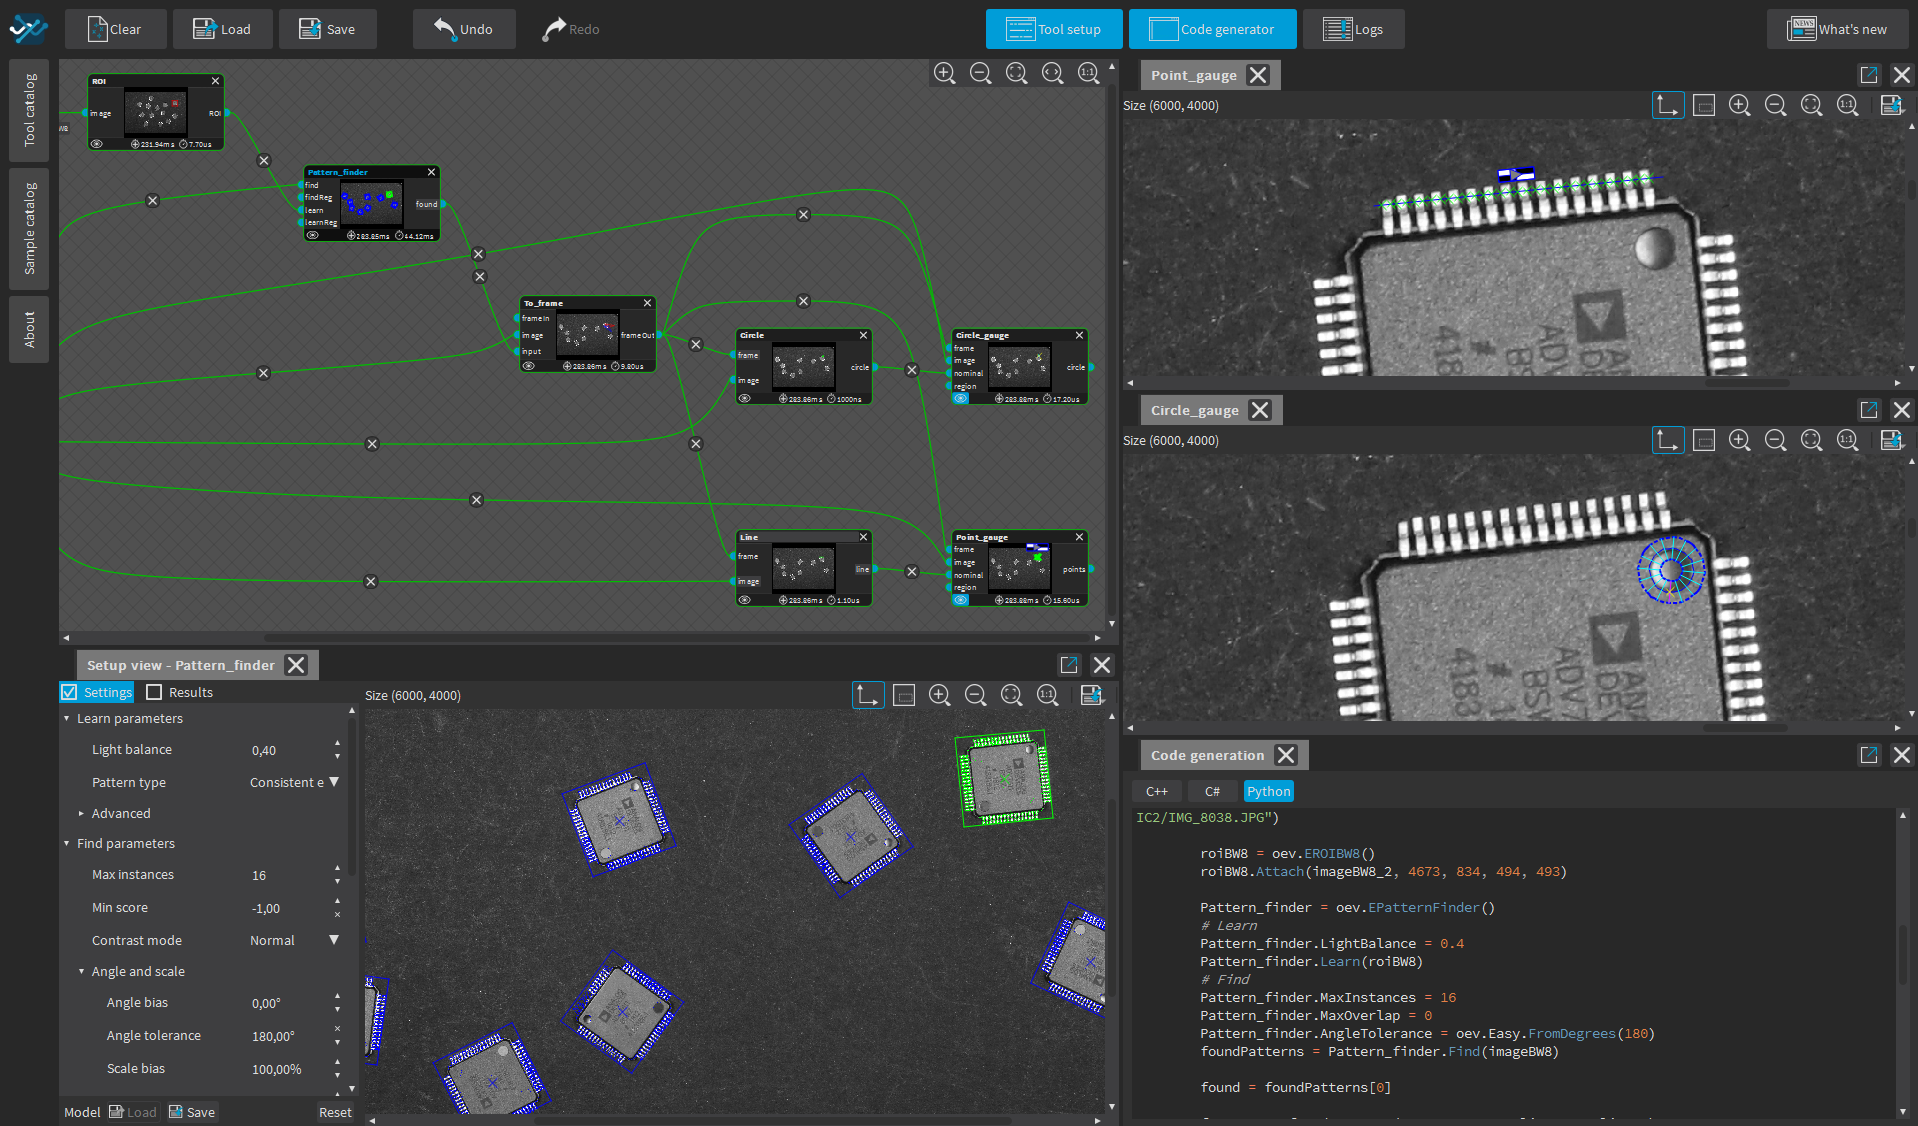Viewport: 1918px width, 1126px height.
Task: Open the Tool catalog side tab
Action: pyautogui.click(x=29, y=110)
